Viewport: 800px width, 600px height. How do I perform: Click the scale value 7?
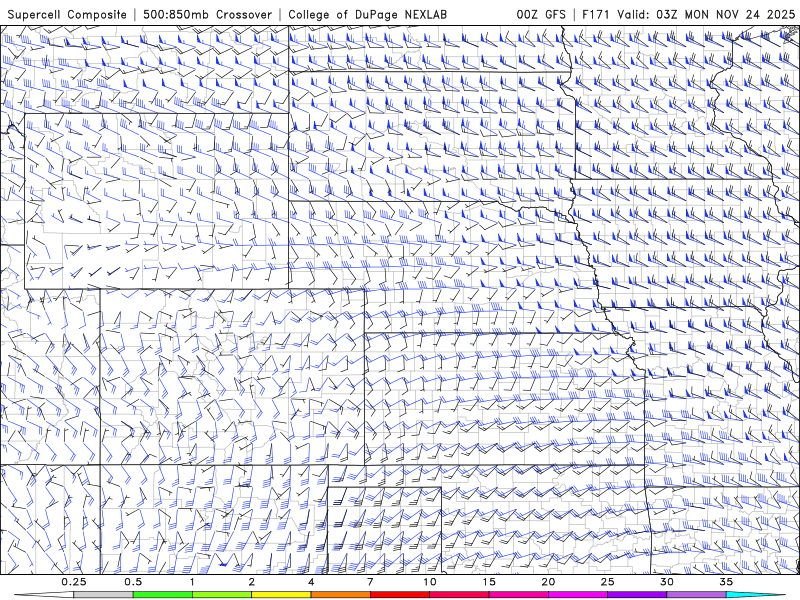click(370, 582)
